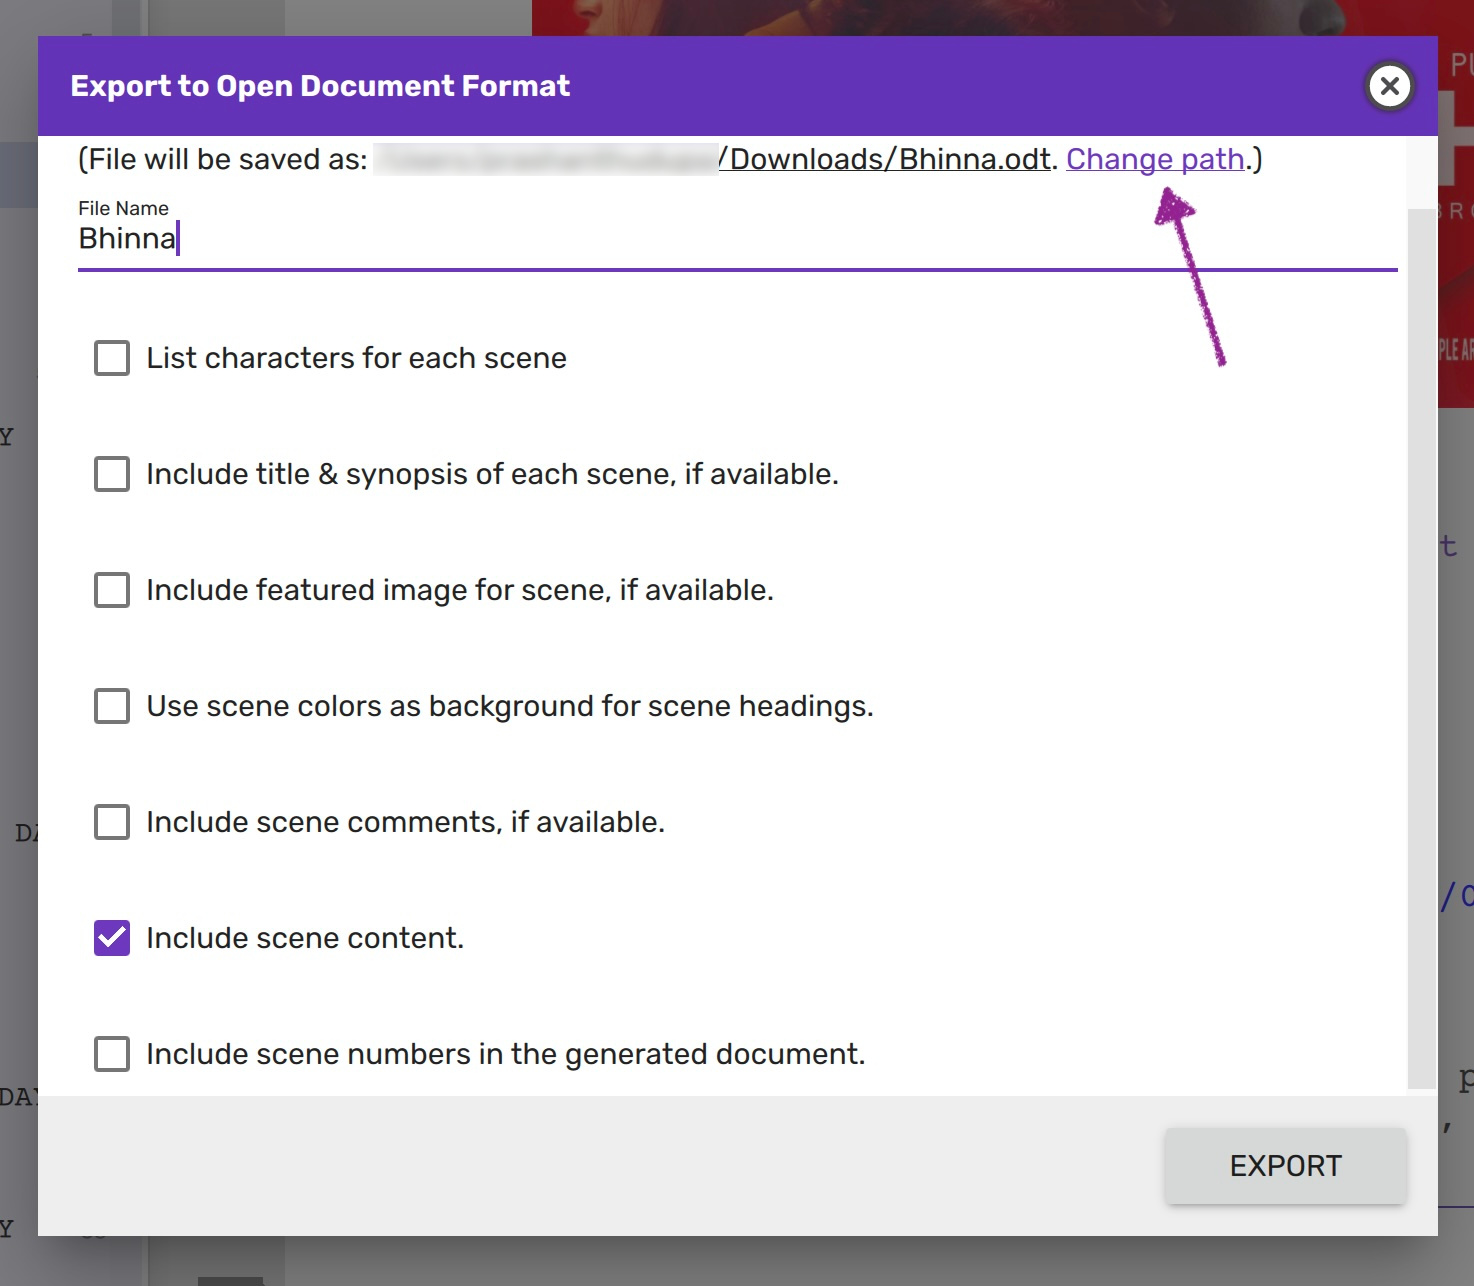Click the 'List characters for each scene' label text
This screenshot has height=1286, width=1474.
356,358
